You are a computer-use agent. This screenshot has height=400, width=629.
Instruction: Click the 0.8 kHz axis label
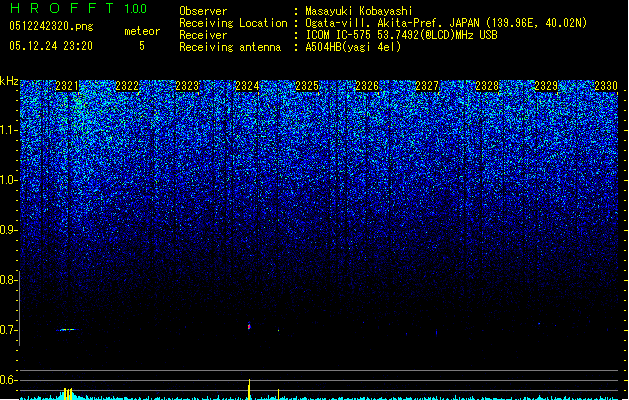8,280
